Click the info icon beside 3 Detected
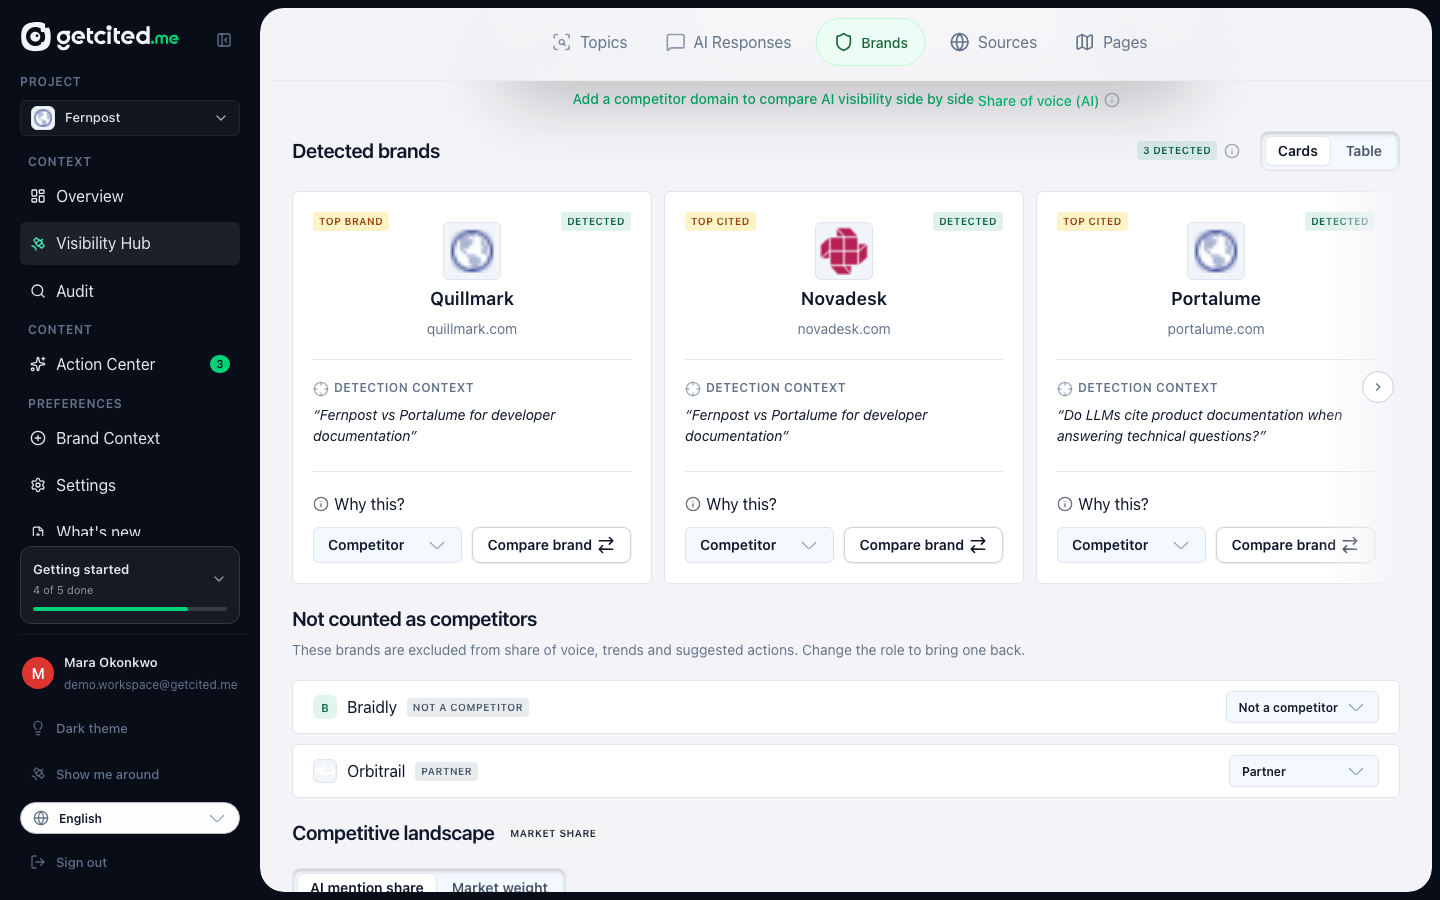Image resolution: width=1440 pixels, height=900 pixels. pos(1232,151)
